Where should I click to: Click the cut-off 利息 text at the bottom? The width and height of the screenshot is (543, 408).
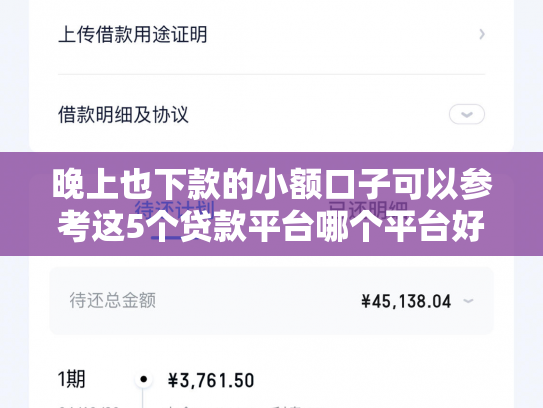[286, 406]
